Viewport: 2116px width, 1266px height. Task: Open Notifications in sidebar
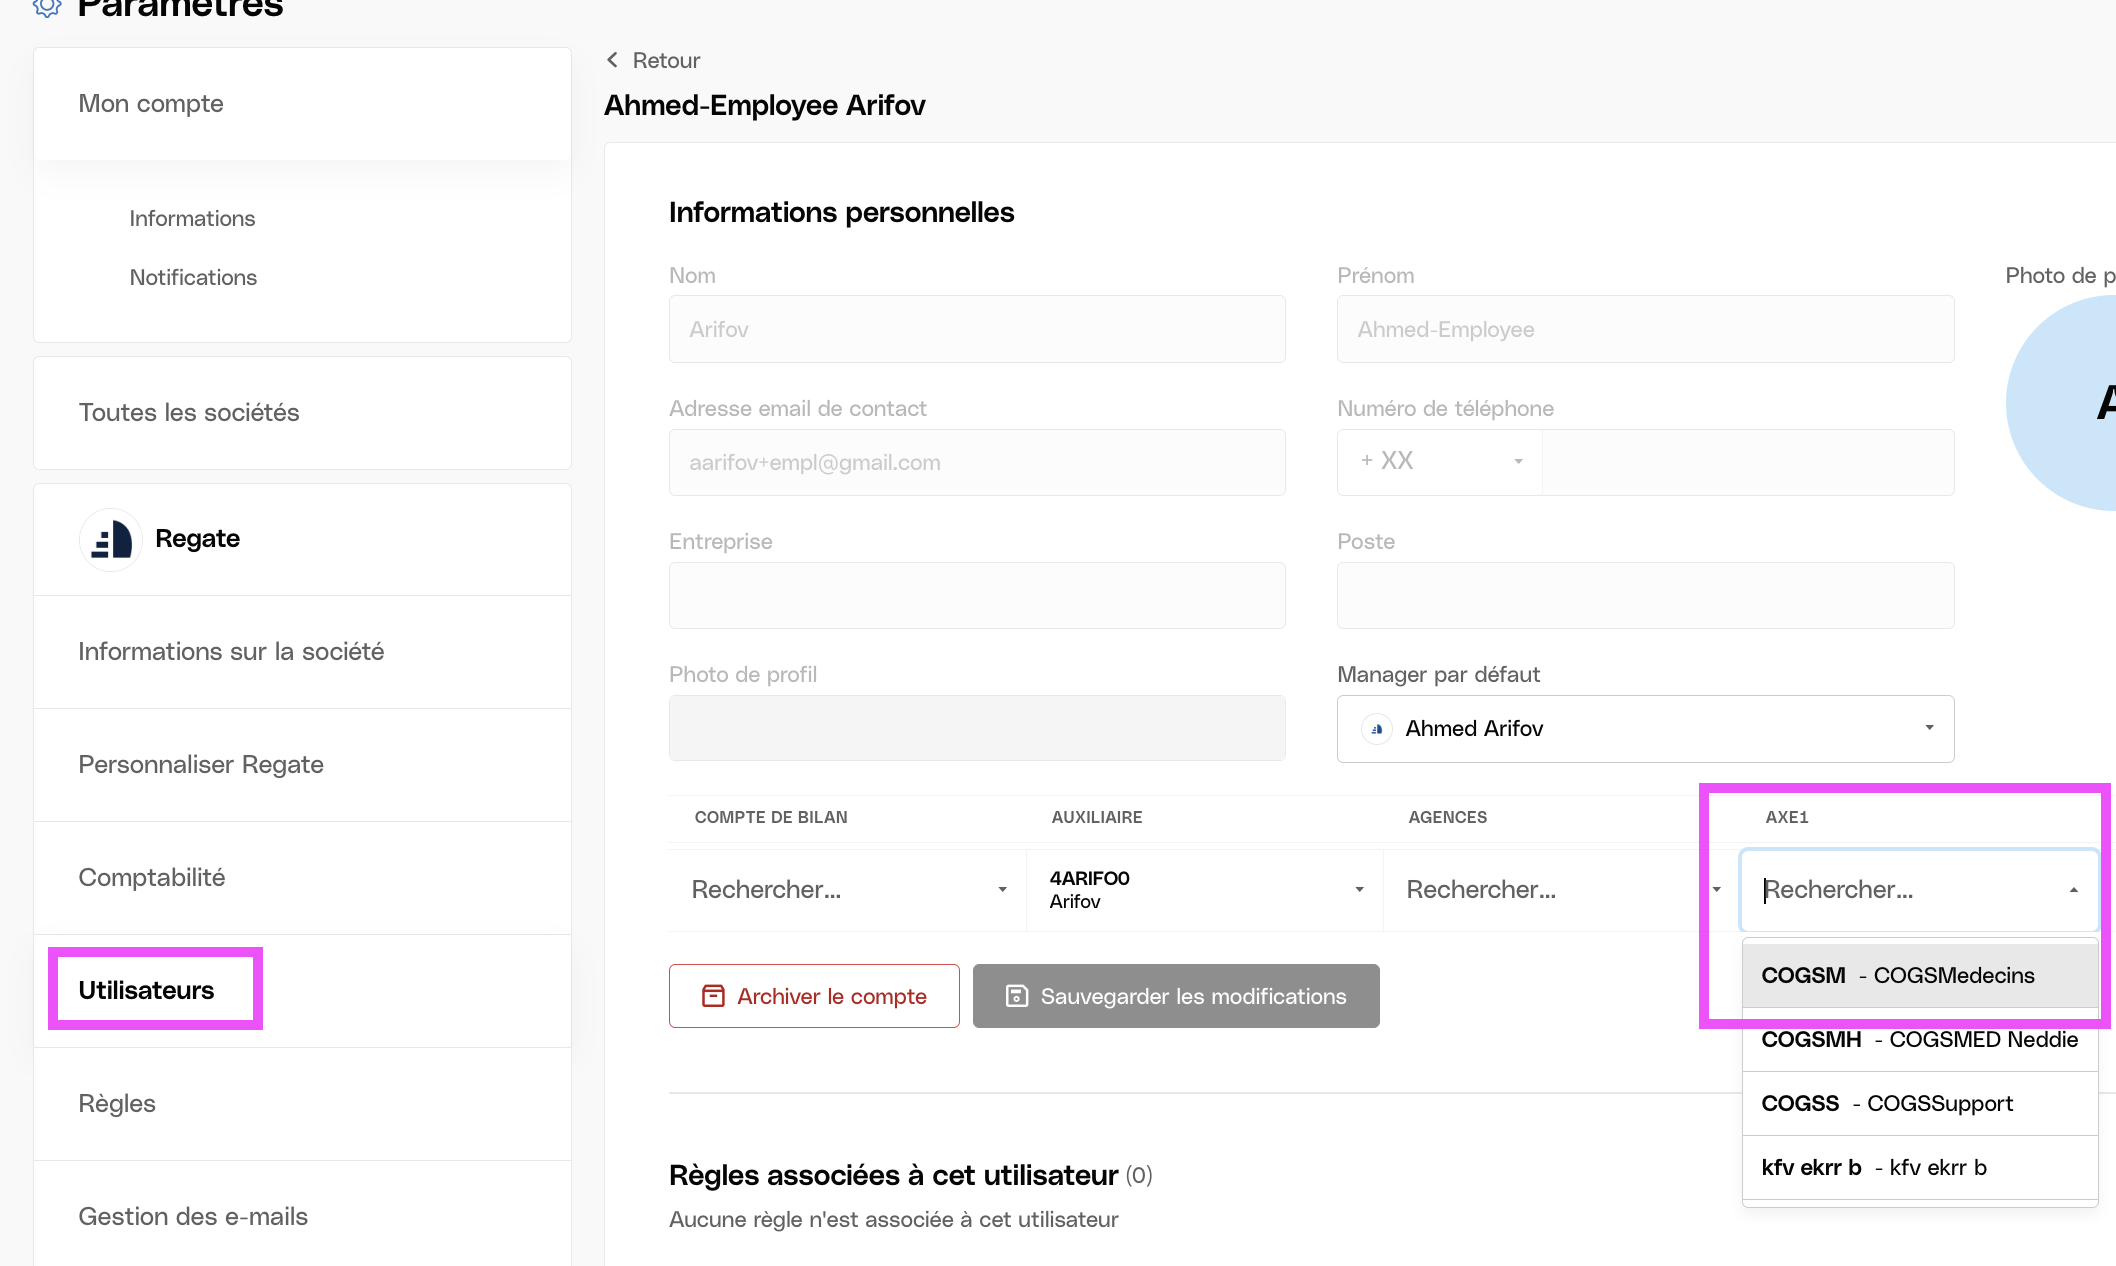point(193,278)
